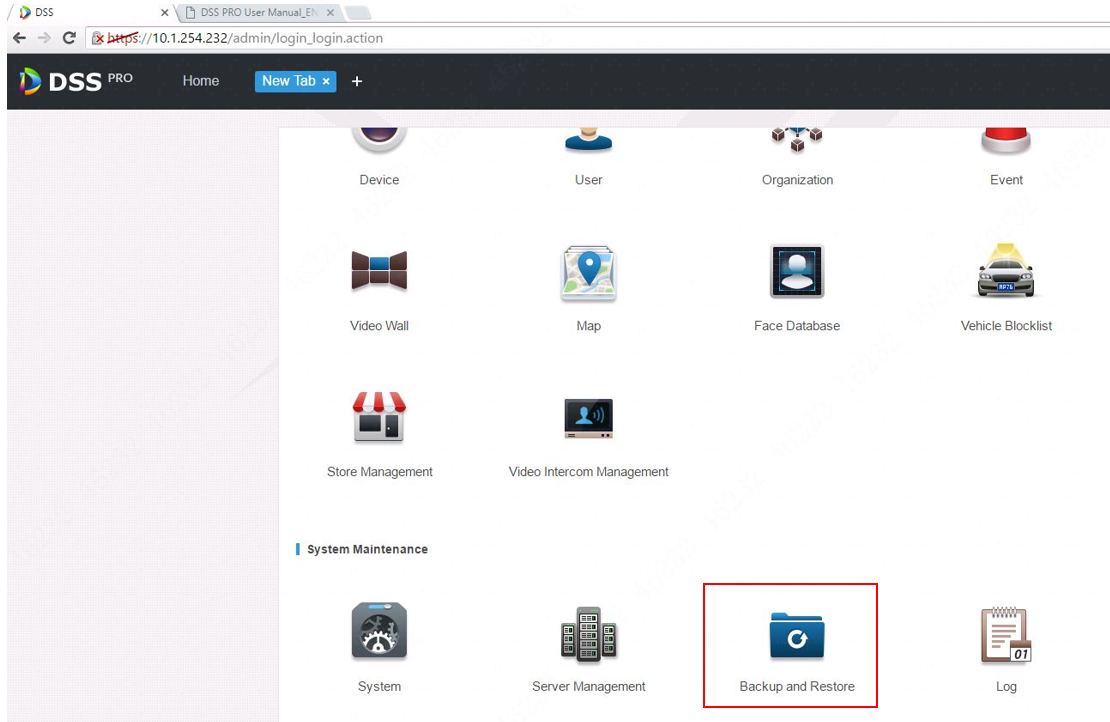Close the New Tab page

(x=325, y=81)
